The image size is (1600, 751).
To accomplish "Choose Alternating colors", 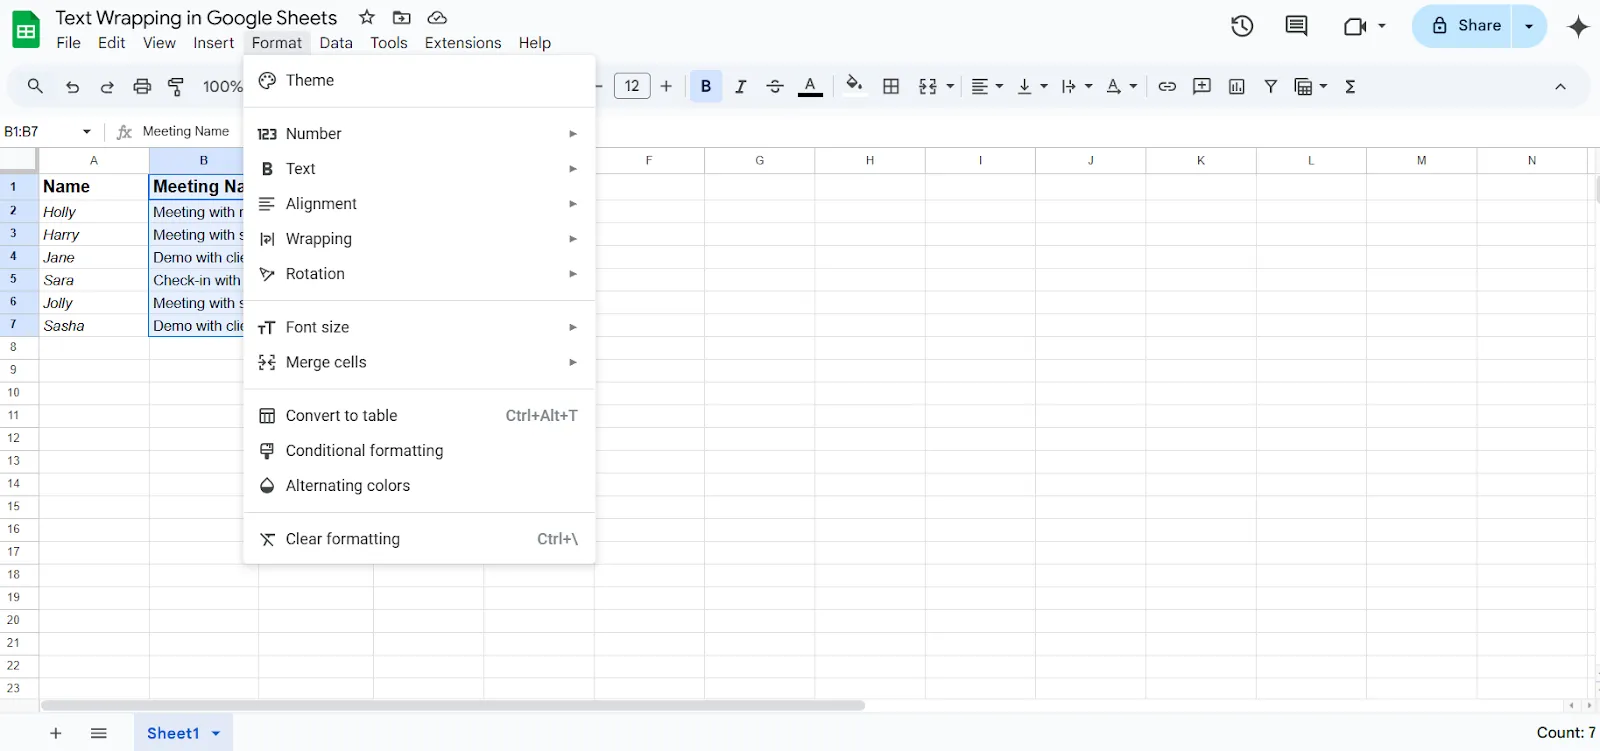I will click(420, 486).
